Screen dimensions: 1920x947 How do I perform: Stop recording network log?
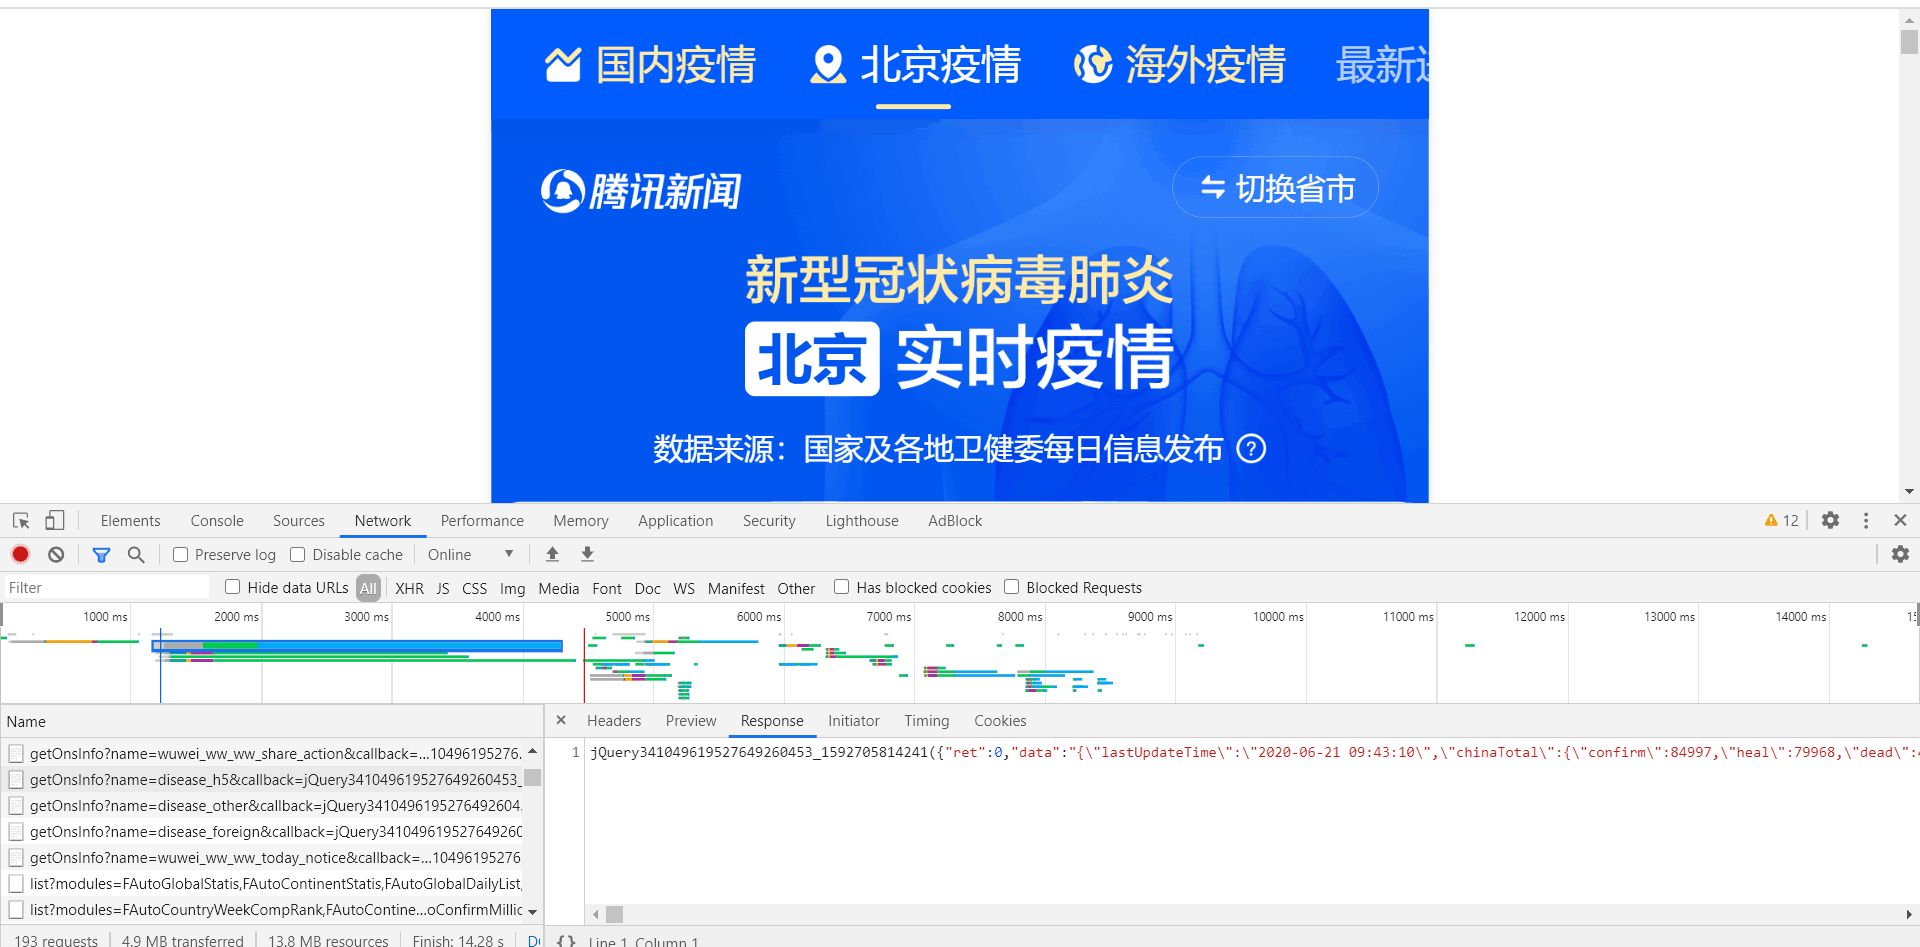coord(21,554)
